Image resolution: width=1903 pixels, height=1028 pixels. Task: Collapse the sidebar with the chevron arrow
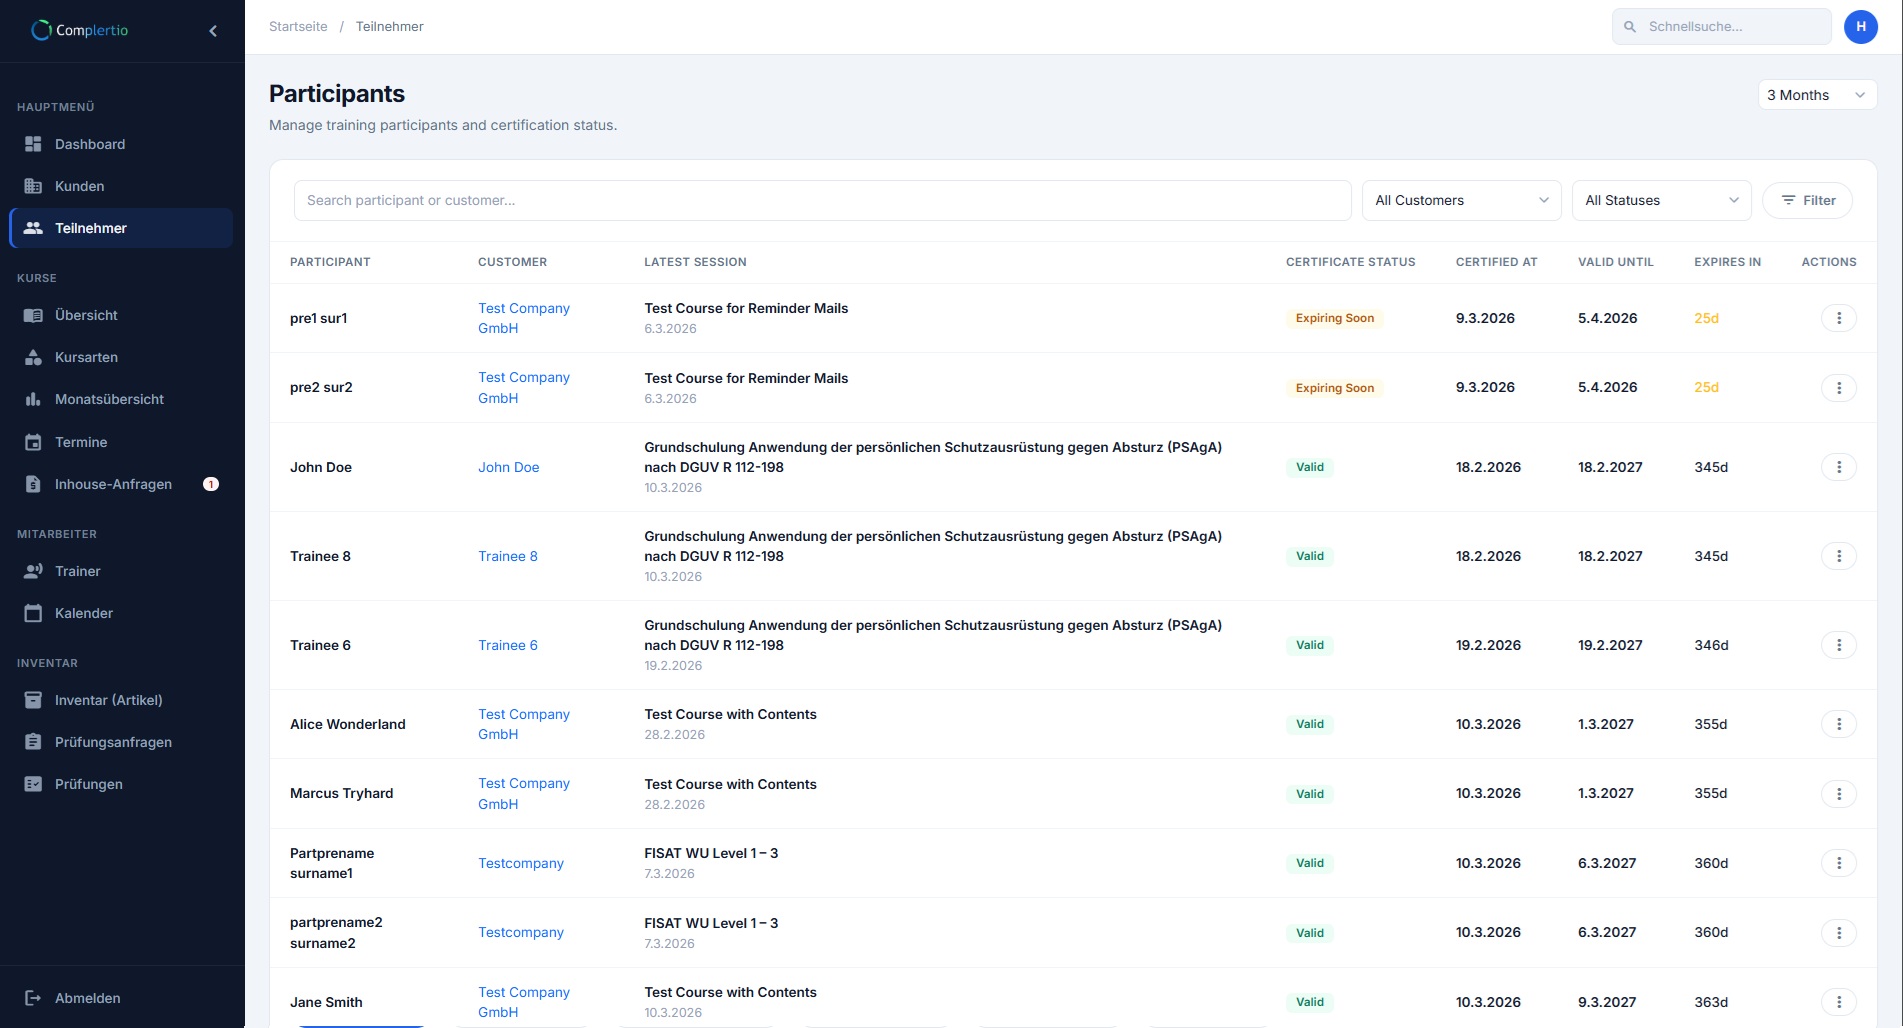point(213,31)
